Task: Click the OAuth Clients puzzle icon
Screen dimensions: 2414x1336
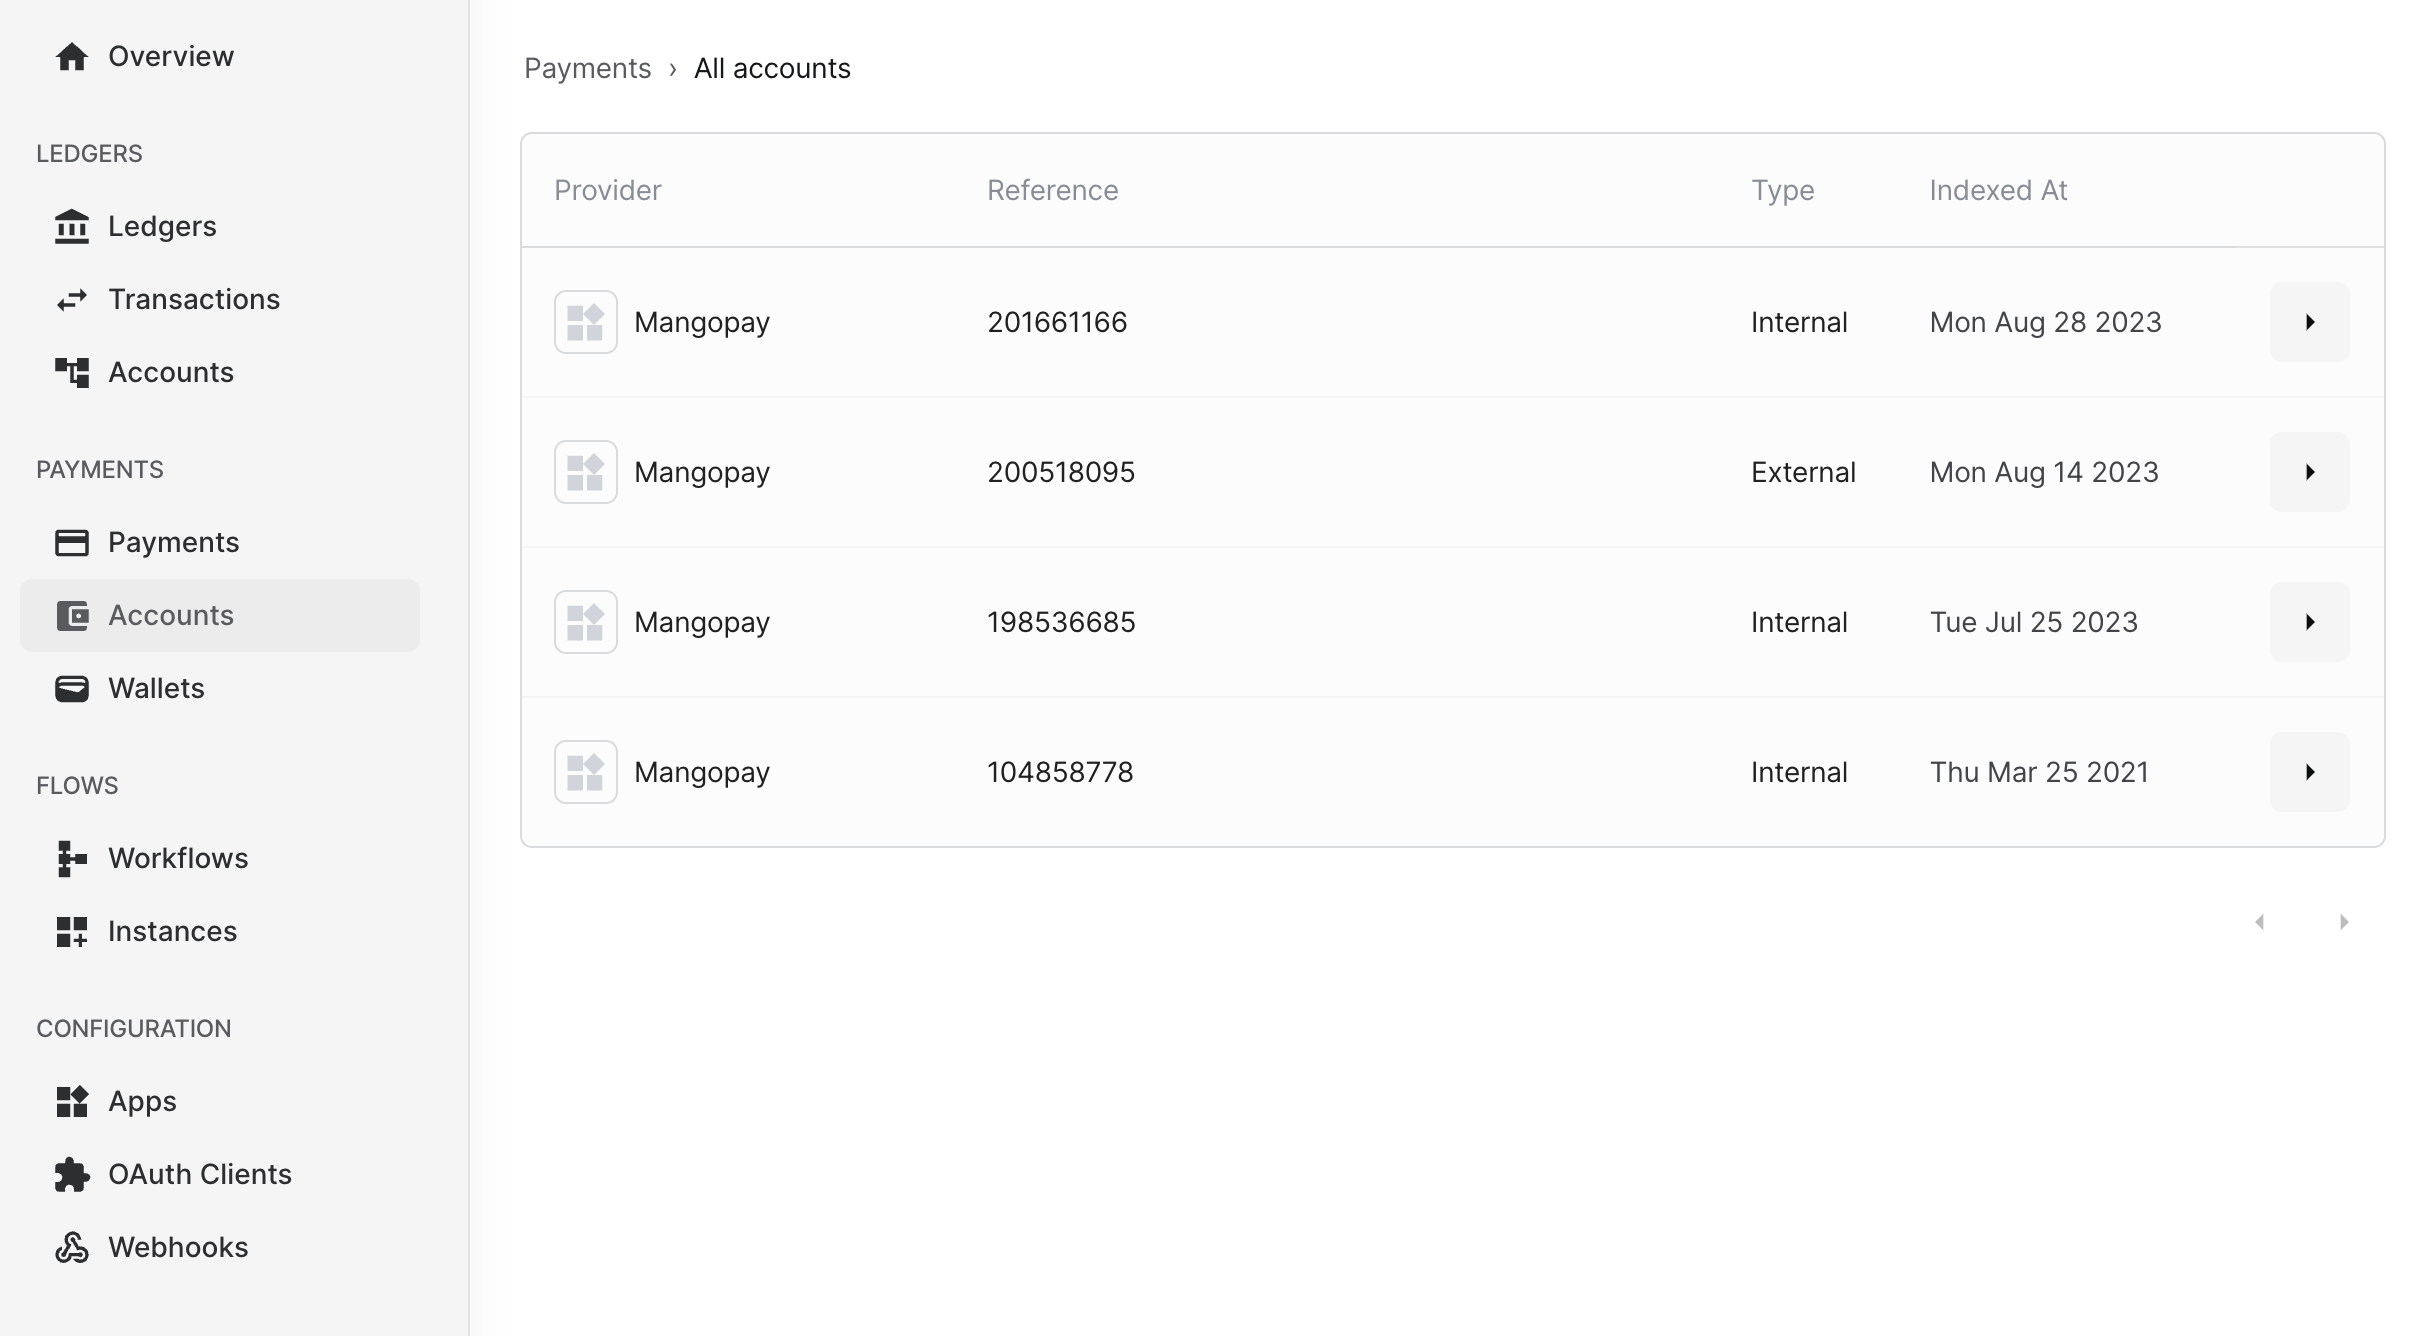Action: click(71, 1175)
